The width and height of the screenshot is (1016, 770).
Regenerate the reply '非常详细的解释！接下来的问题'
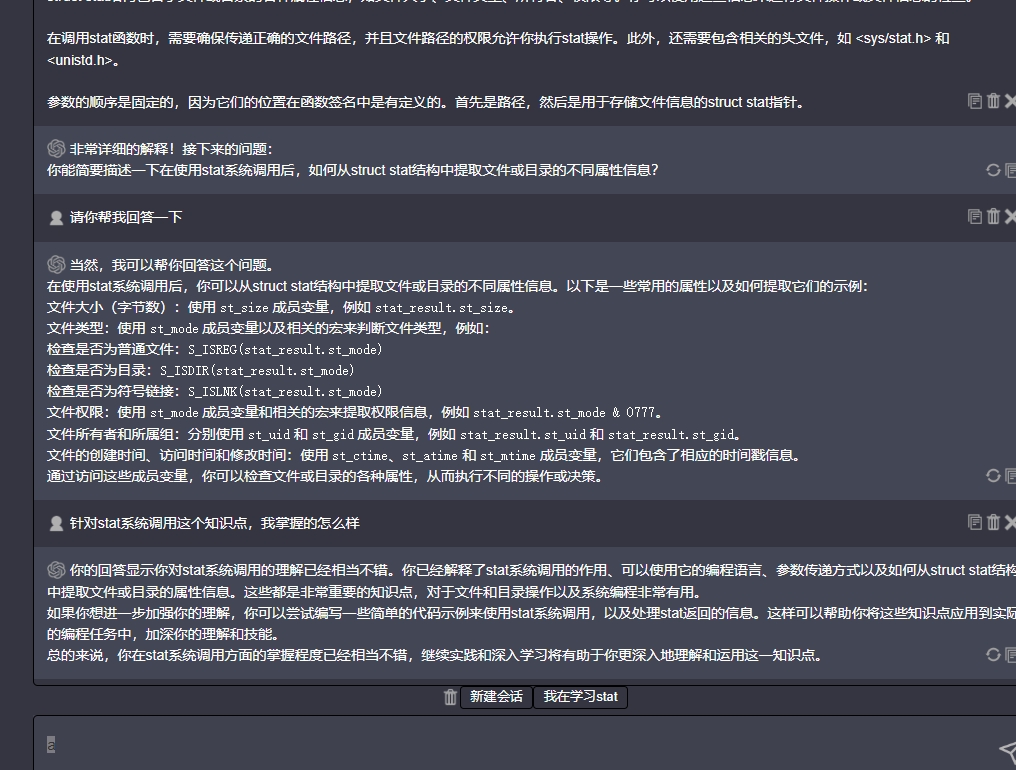tap(993, 170)
